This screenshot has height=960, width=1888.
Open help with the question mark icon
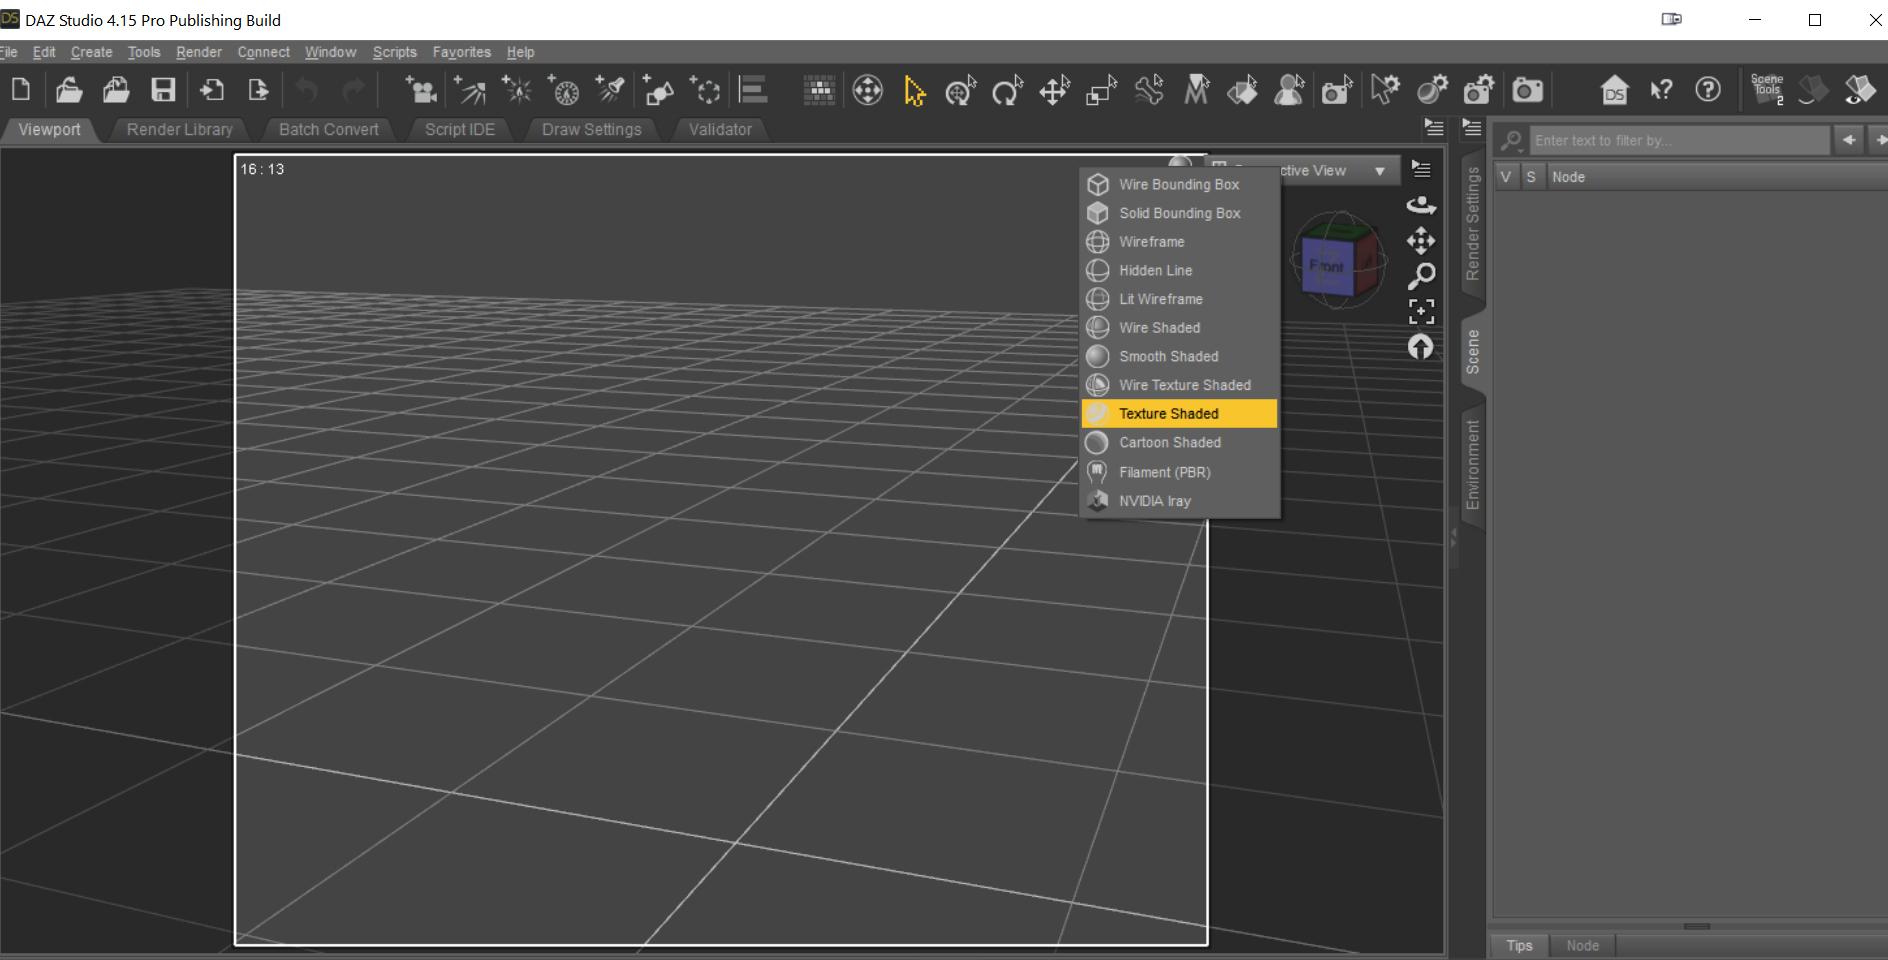tap(1708, 90)
